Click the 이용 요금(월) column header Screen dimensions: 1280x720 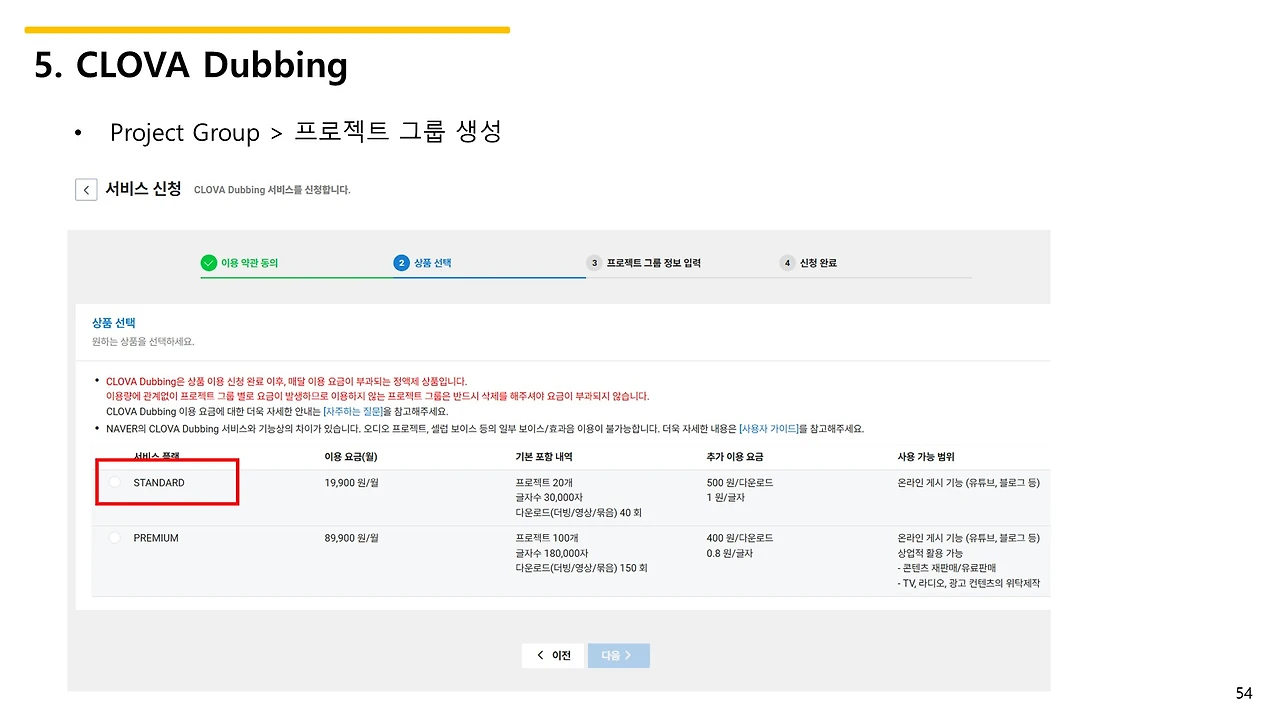pos(351,457)
